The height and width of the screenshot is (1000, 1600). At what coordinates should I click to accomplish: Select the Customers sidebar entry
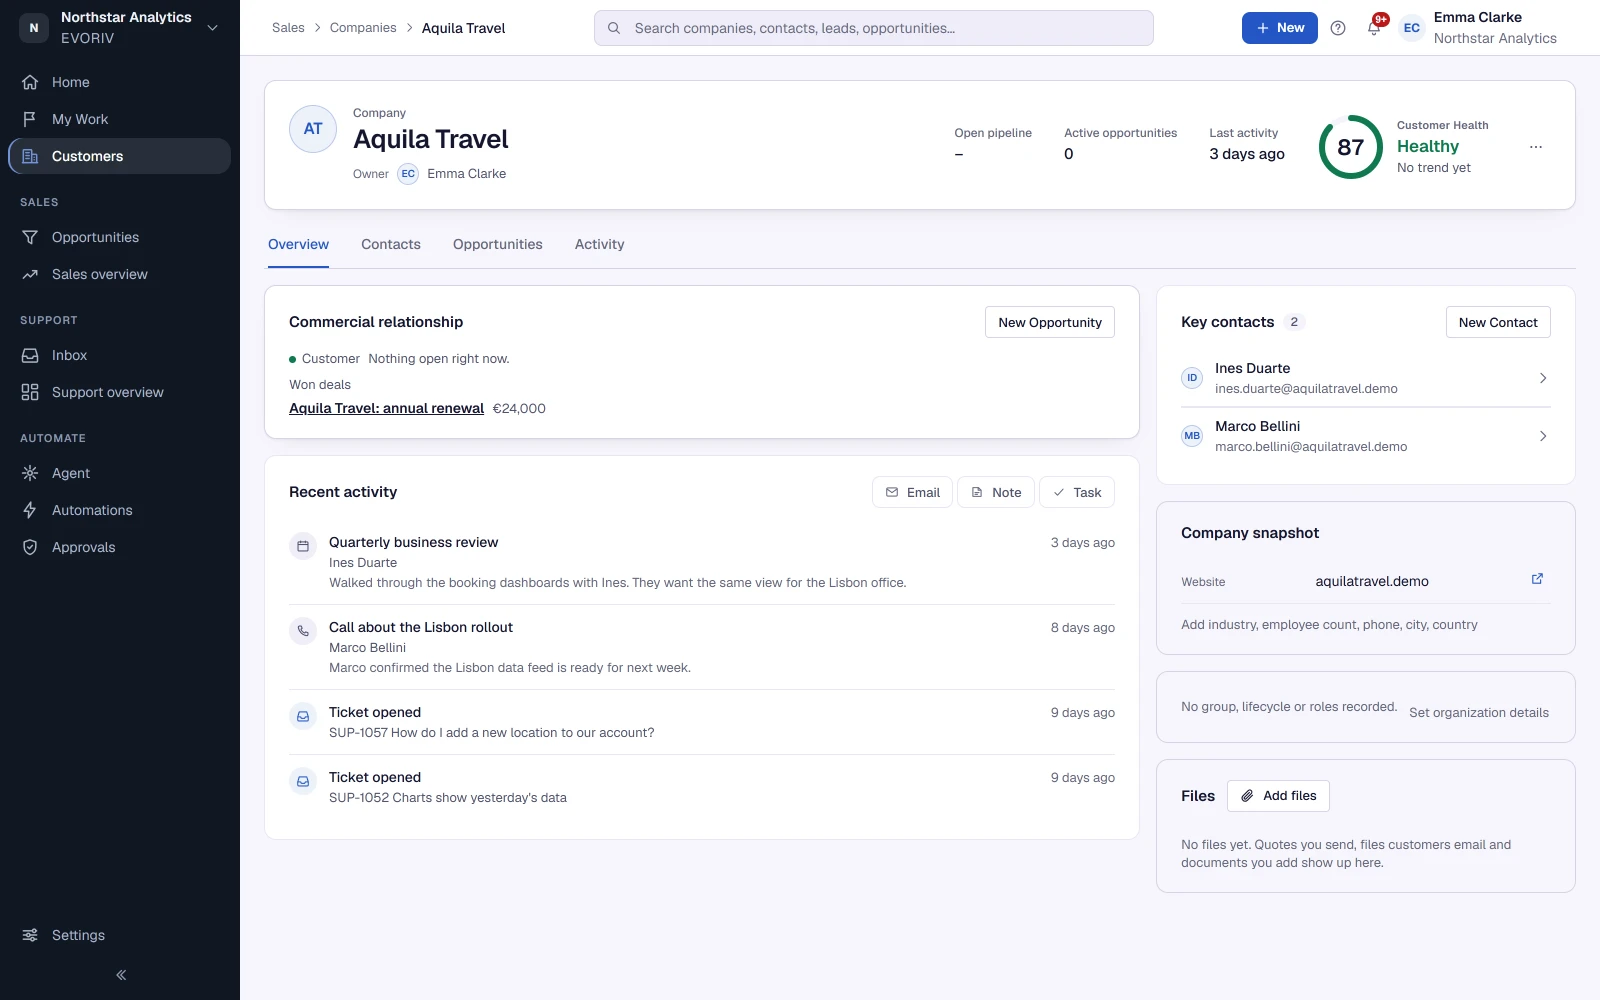pyautogui.click(x=120, y=156)
